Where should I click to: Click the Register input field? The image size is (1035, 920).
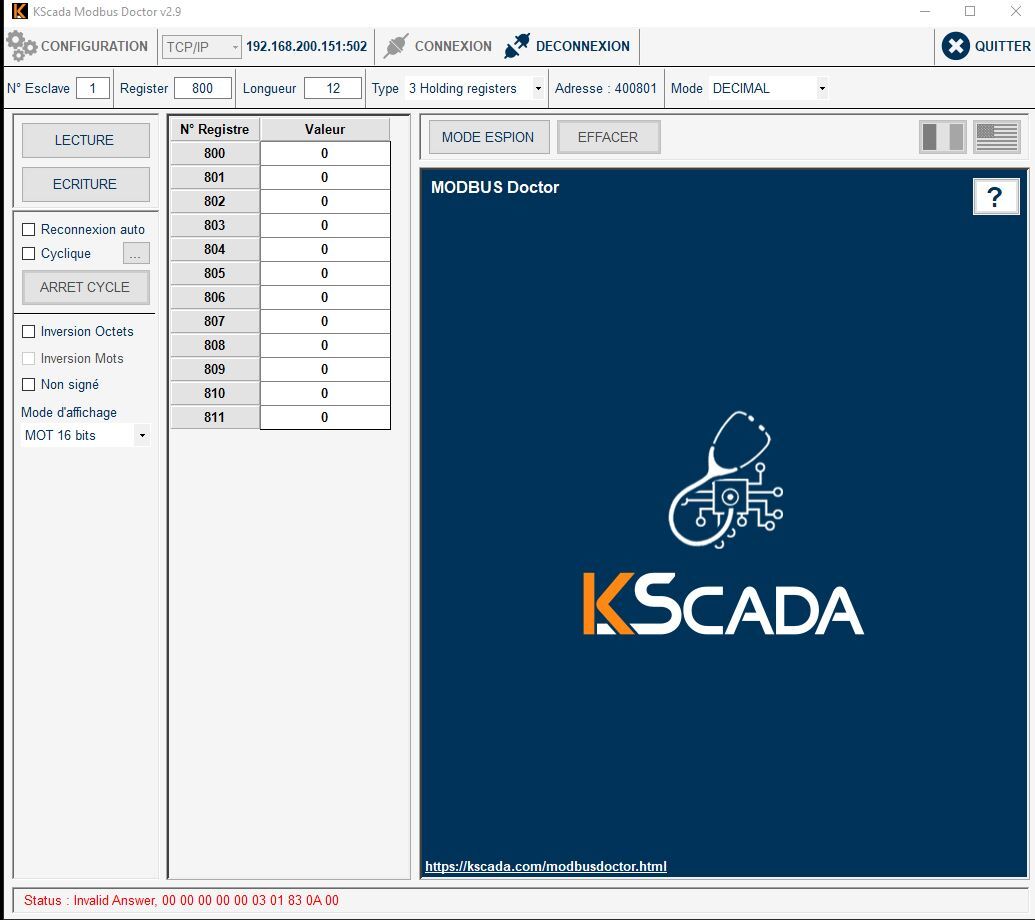(x=203, y=88)
